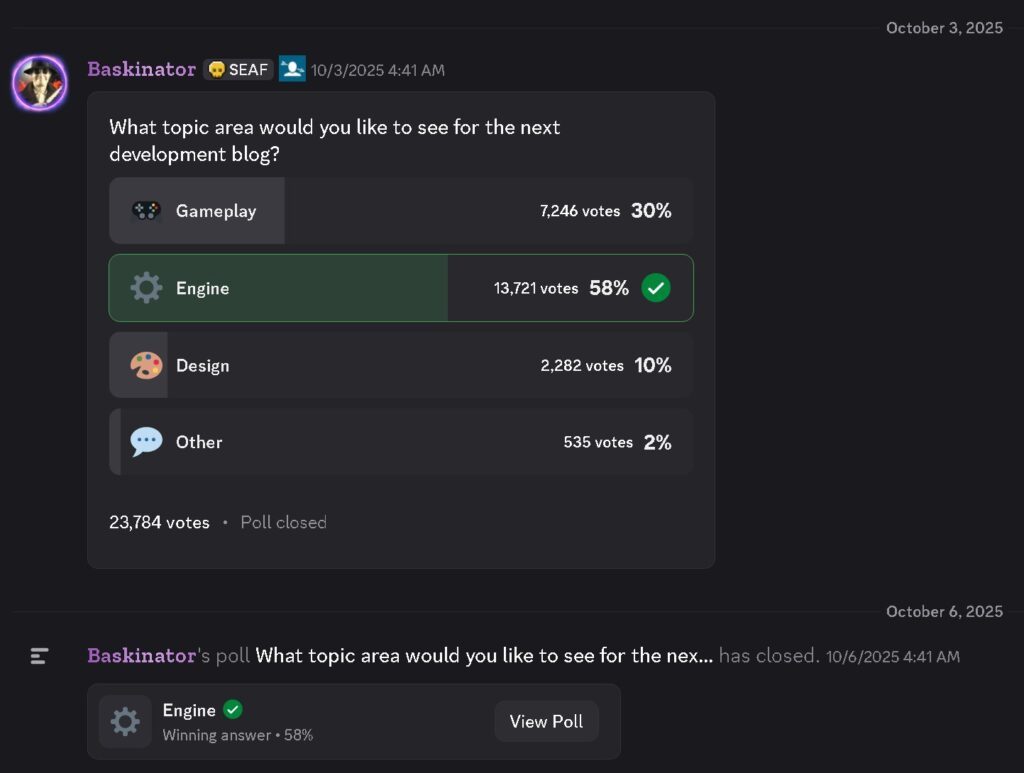
Task: Click the green check next to winning Engine
Action: pyautogui.click(x=233, y=710)
